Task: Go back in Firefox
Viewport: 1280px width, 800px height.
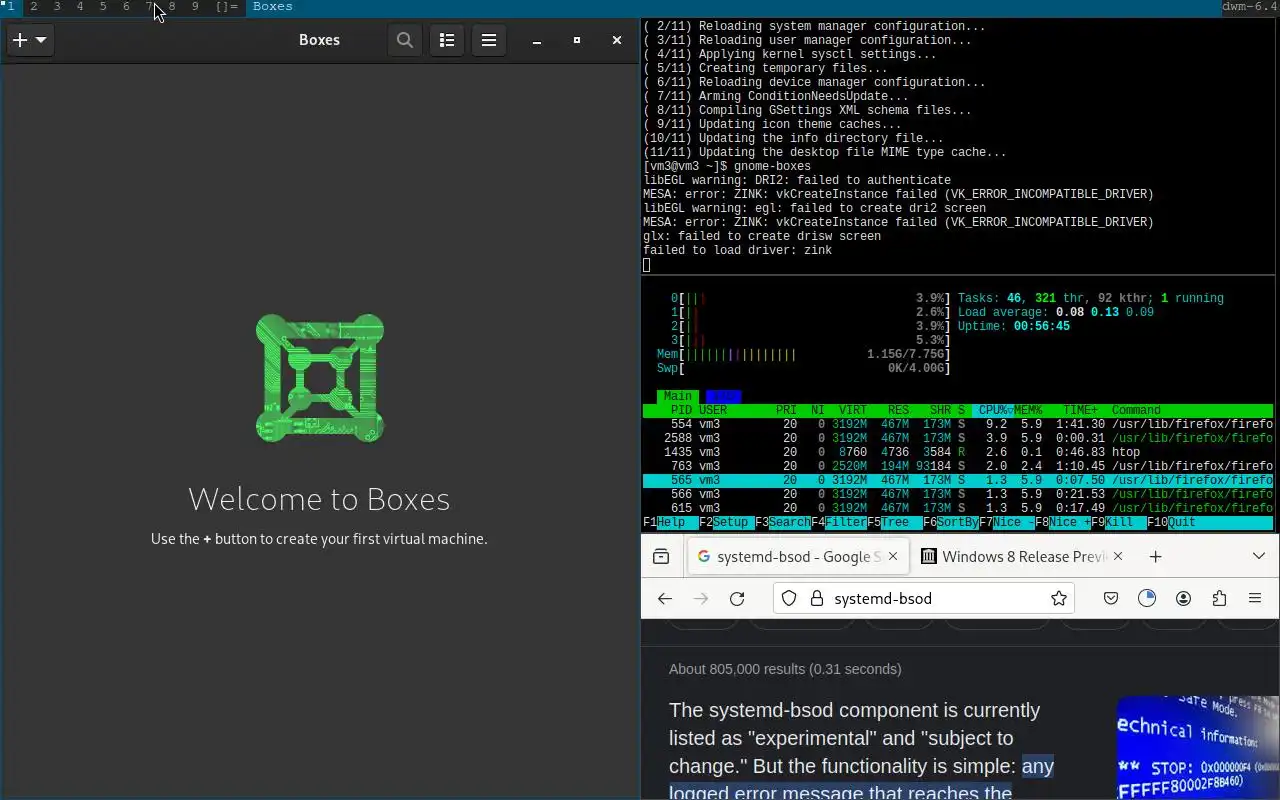Action: point(665,598)
